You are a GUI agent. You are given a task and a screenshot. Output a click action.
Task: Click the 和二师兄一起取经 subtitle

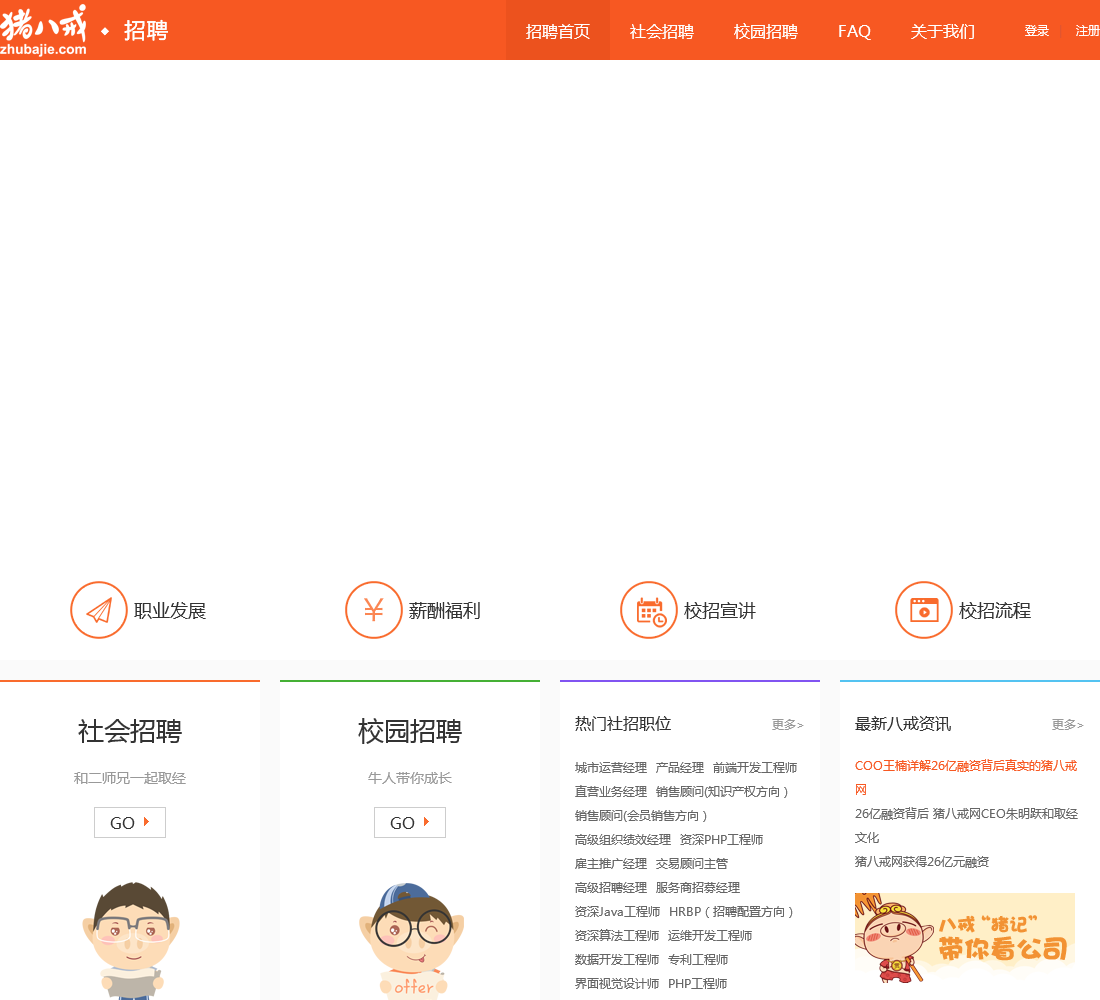click(x=130, y=778)
